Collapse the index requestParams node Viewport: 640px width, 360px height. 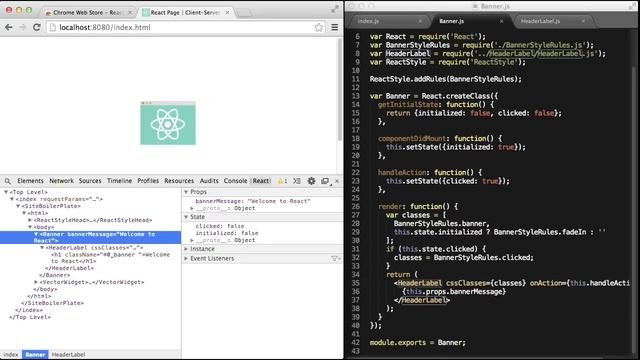tap(12, 199)
